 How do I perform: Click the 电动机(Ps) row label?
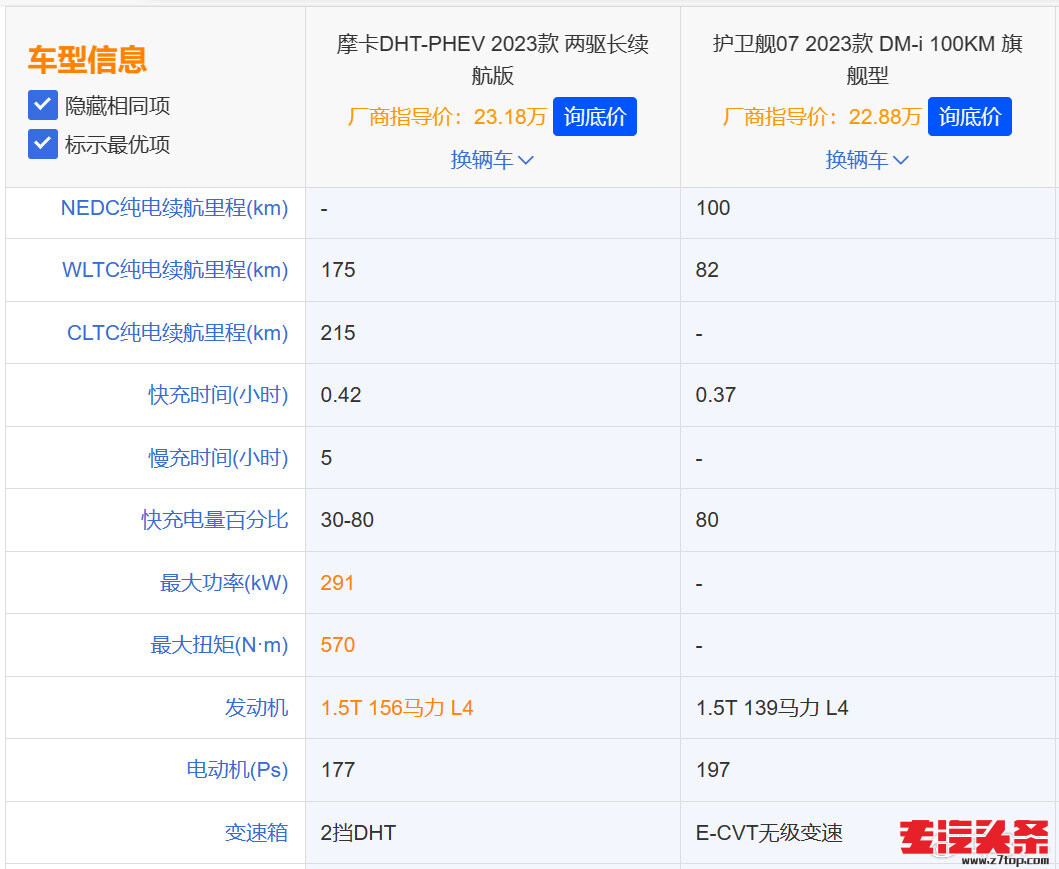click(x=237, y=770)
